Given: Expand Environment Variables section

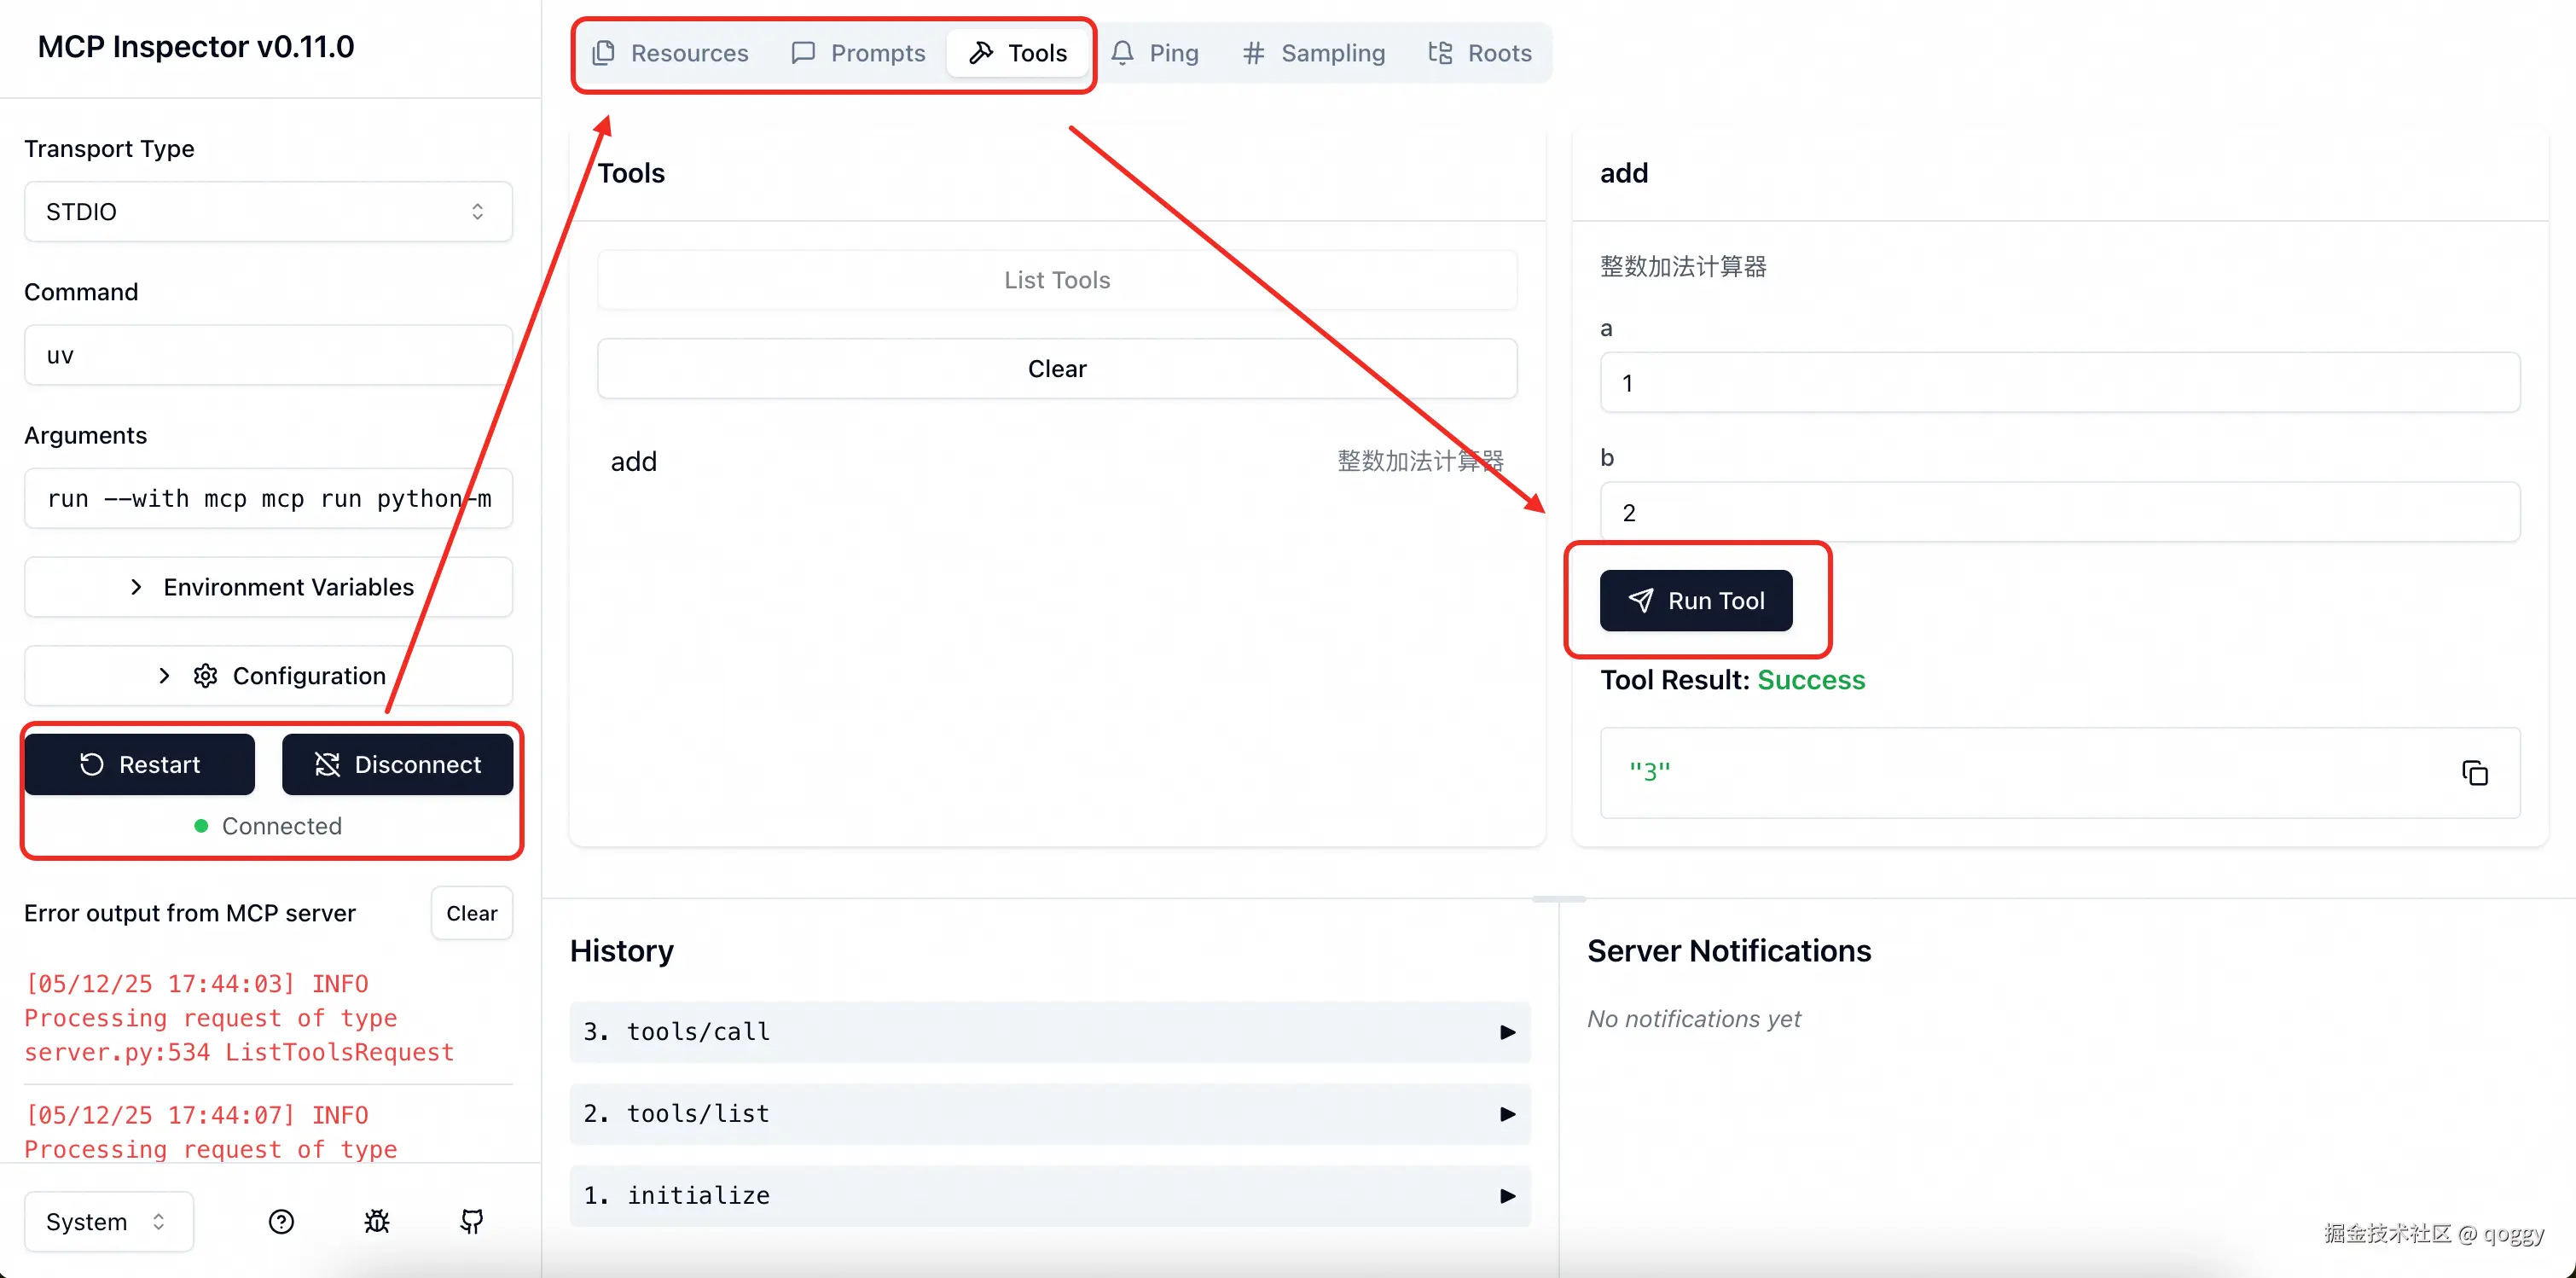Looking at the screenshot, I should (x=268, y=587).
